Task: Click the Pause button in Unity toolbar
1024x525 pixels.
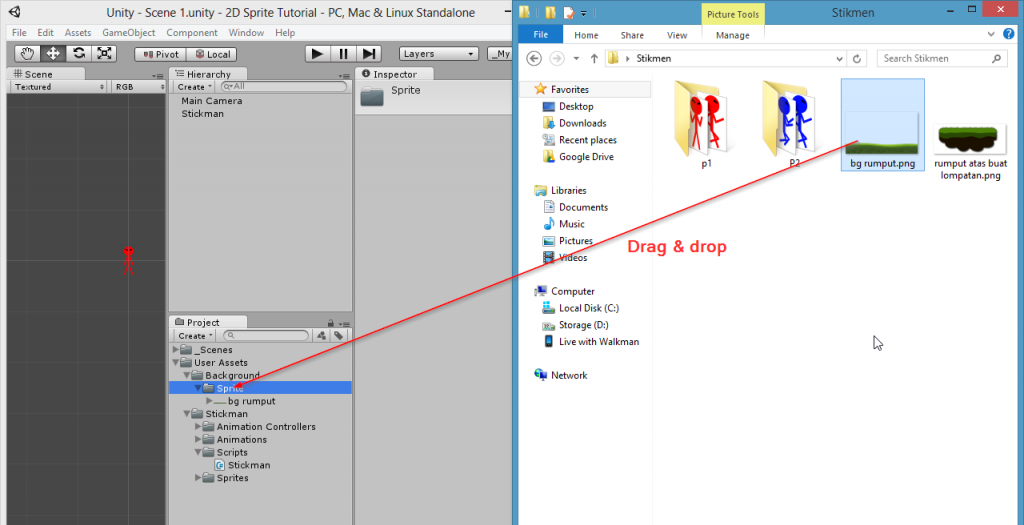Action: (x=343, y=54)
